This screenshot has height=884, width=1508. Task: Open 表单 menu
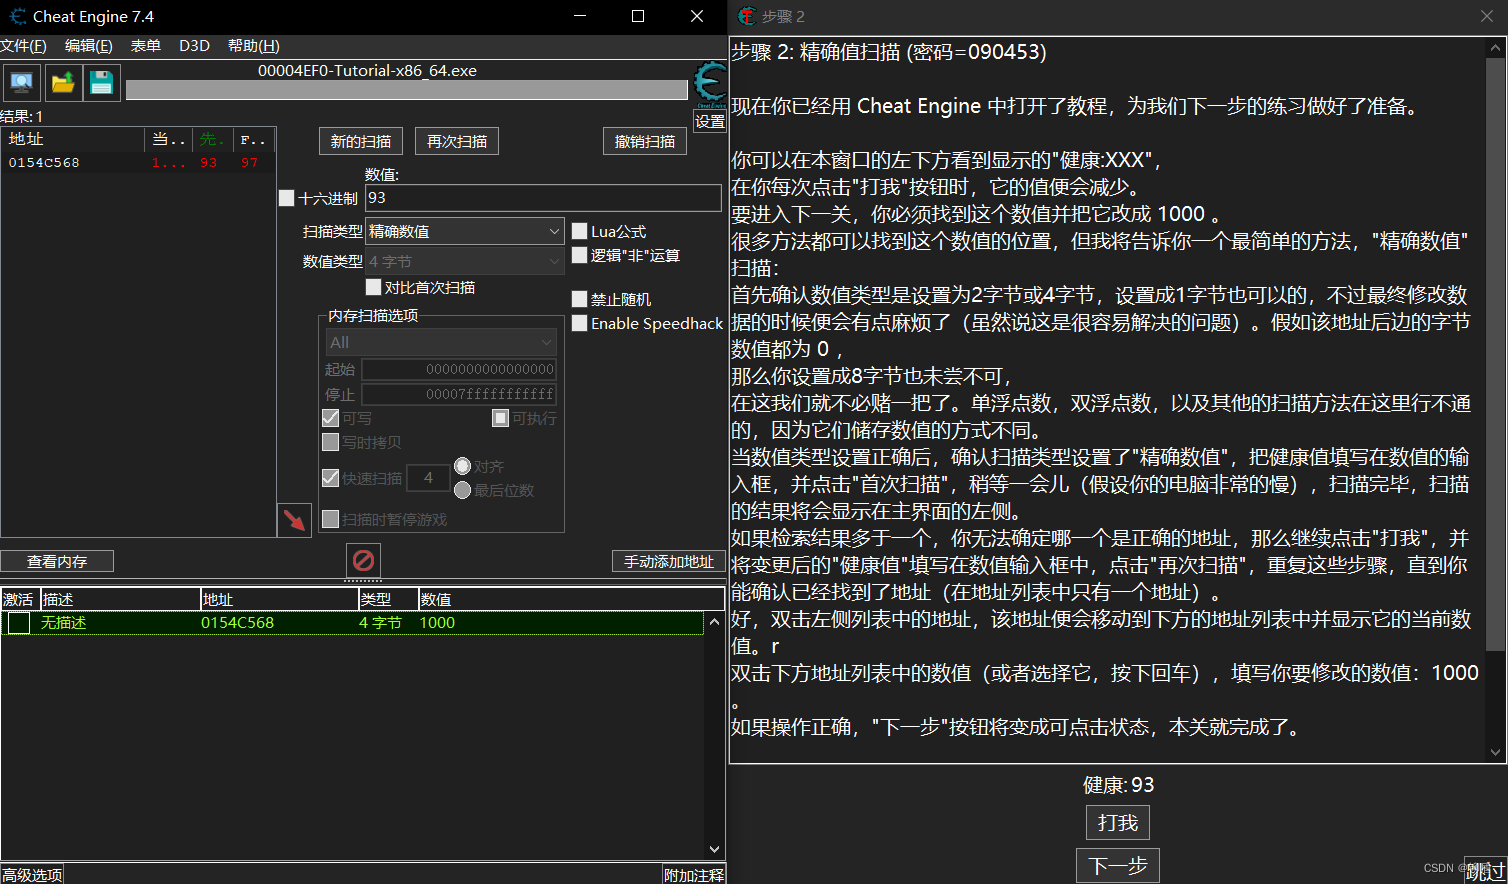146,46
